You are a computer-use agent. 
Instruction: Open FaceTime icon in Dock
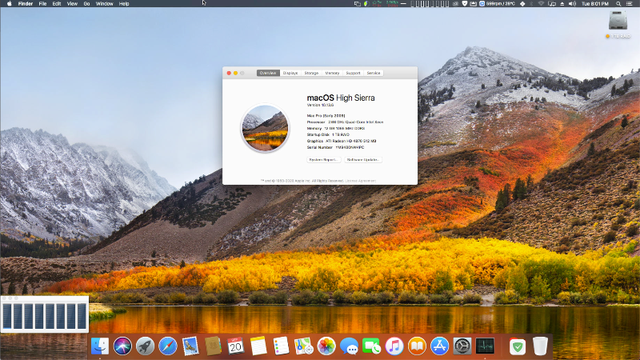(371, 346)
